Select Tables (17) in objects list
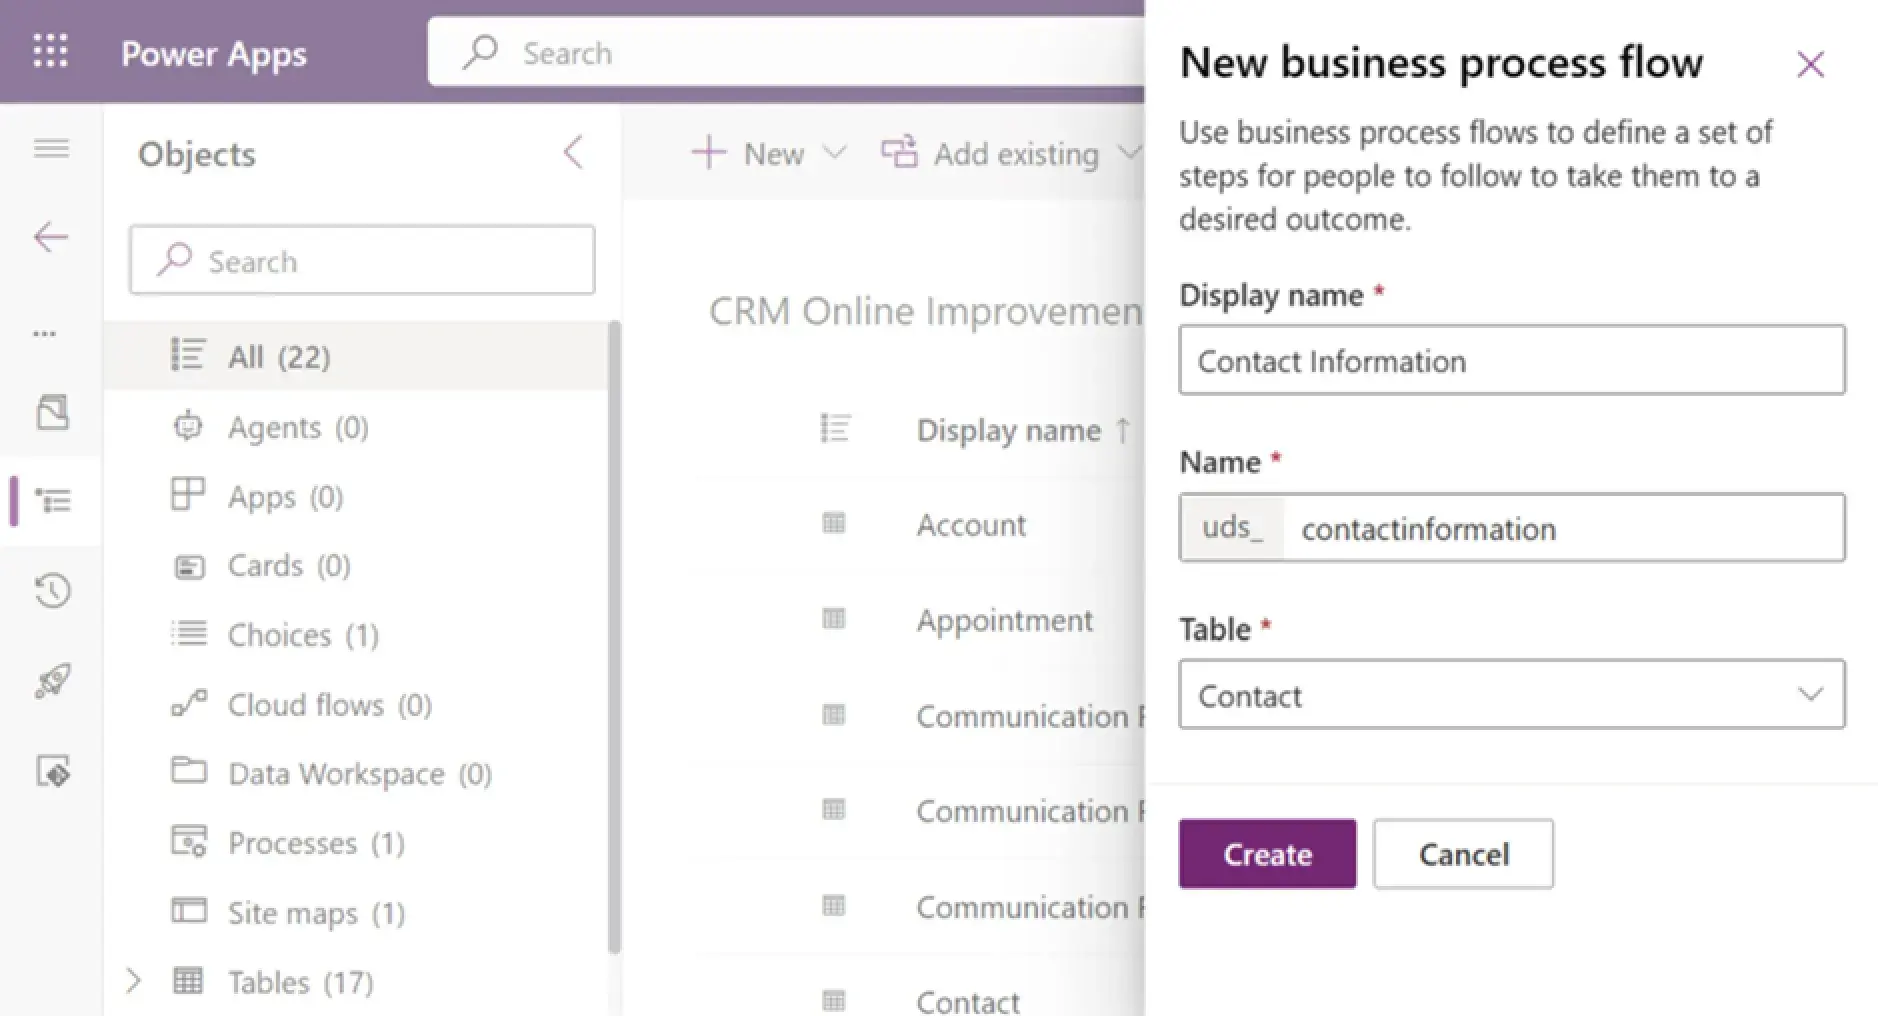This screenshot has width=1878, height=1016. [x=356, y=981]
